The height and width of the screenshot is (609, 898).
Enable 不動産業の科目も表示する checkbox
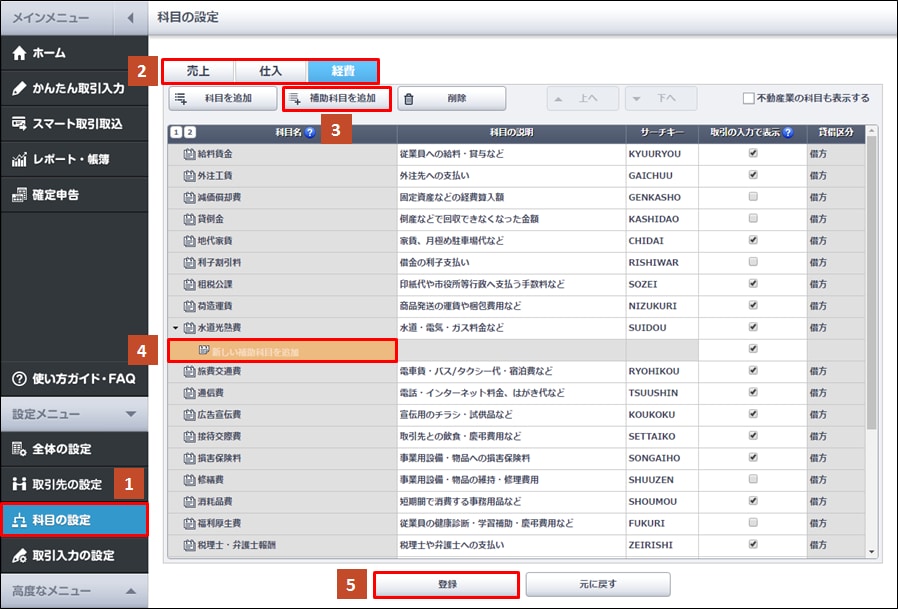click(748, 98)
